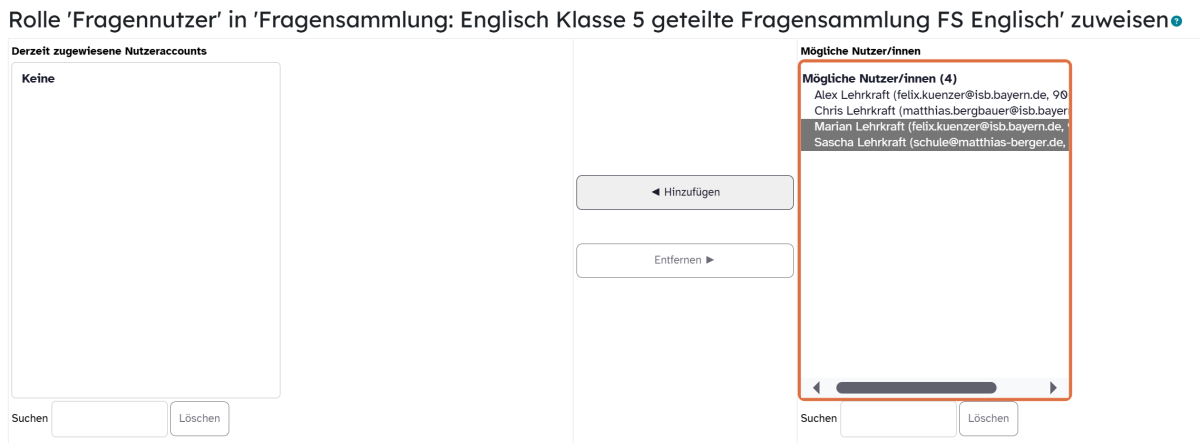Click Löschen next to possible users search
The image size is (1200, 443).
tap(989, 418)
